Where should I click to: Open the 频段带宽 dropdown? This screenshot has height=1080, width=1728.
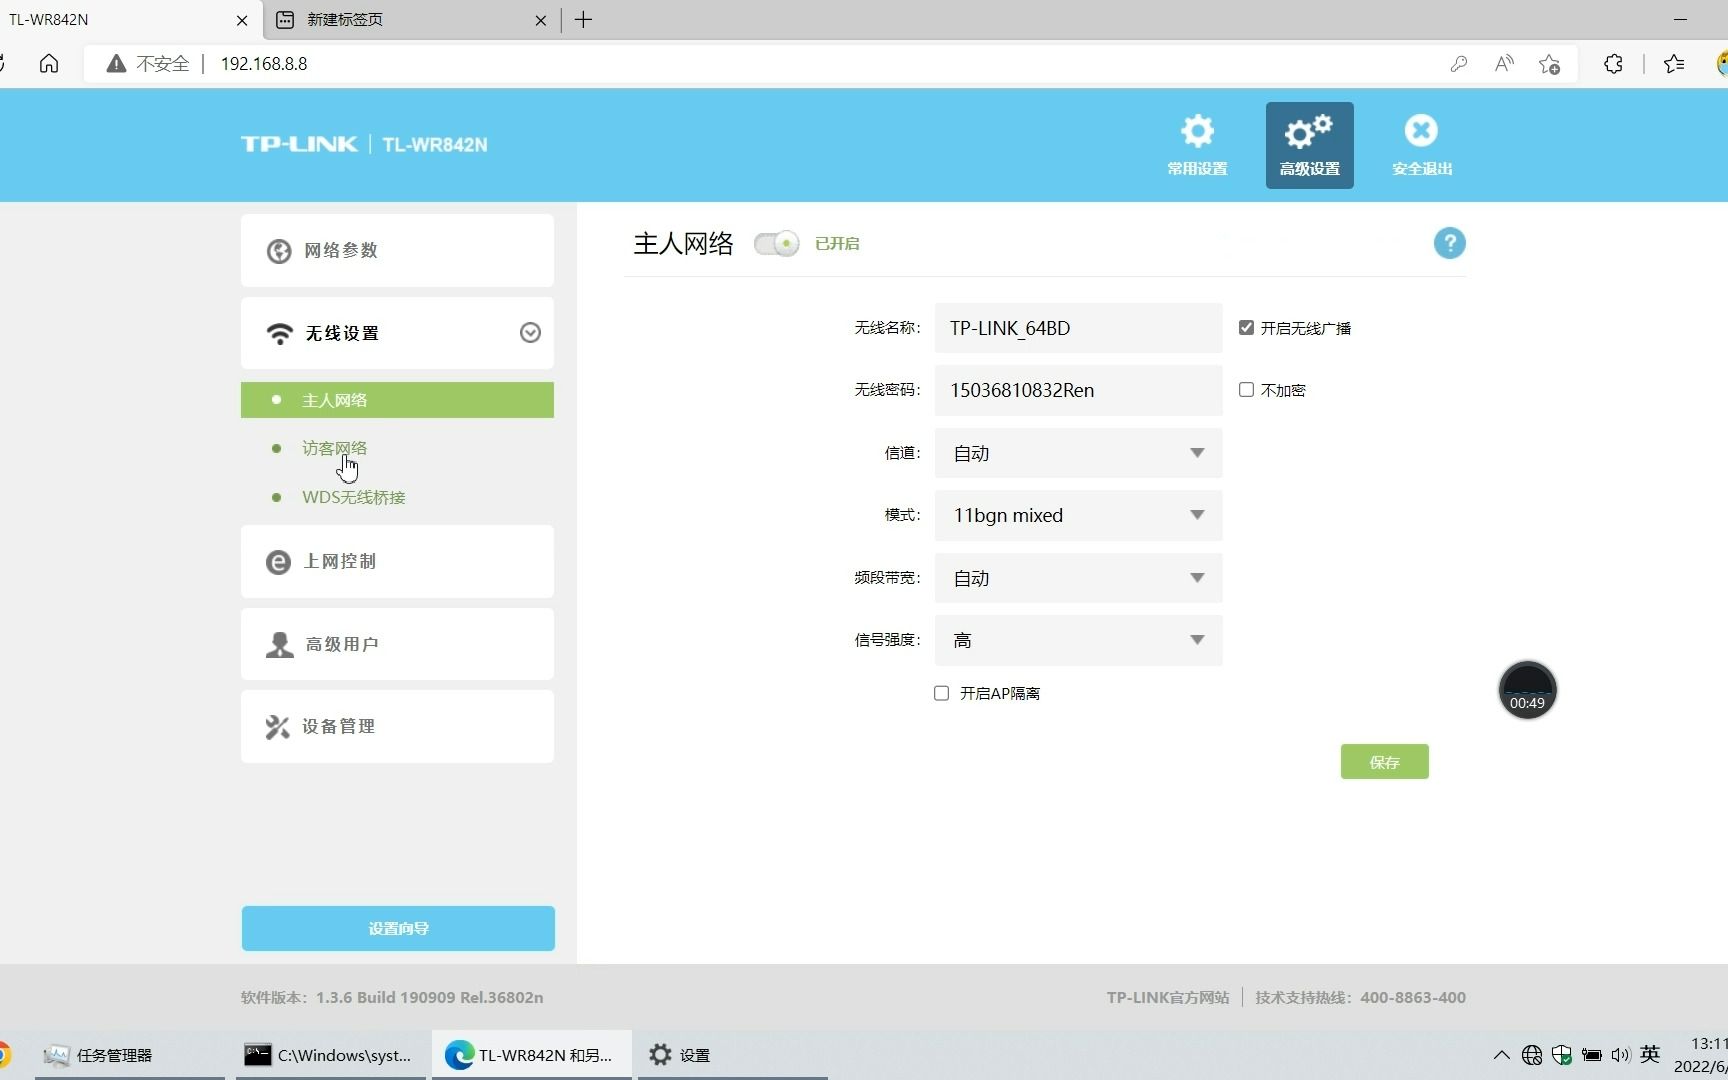1078,578
